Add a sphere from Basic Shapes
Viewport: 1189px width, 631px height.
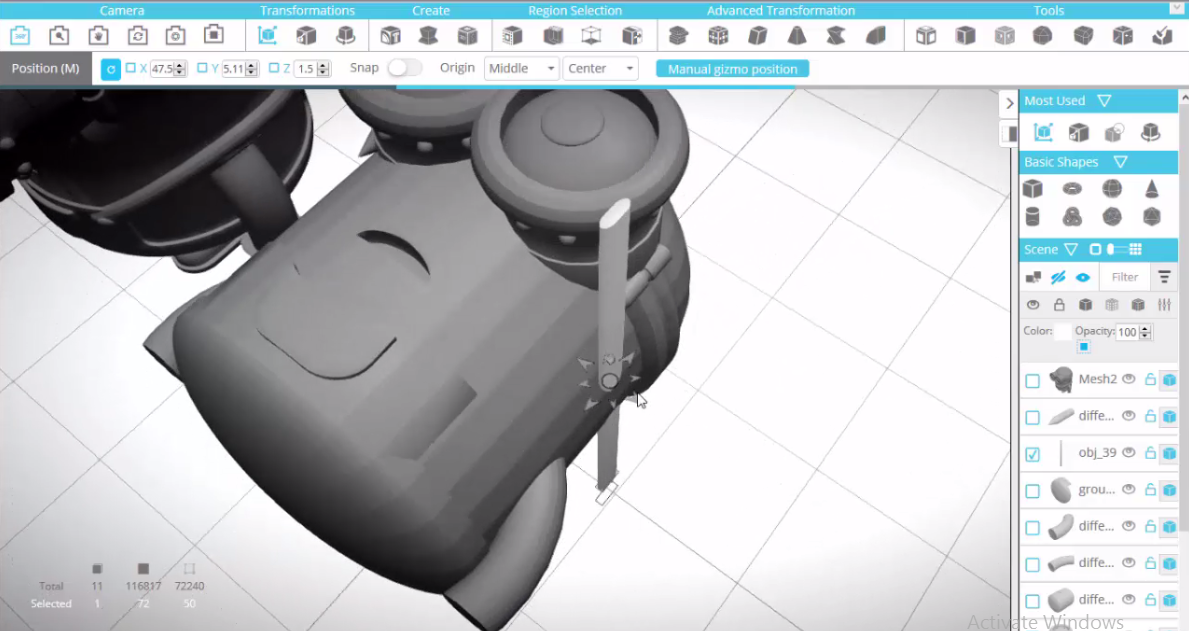[1112, 188]
